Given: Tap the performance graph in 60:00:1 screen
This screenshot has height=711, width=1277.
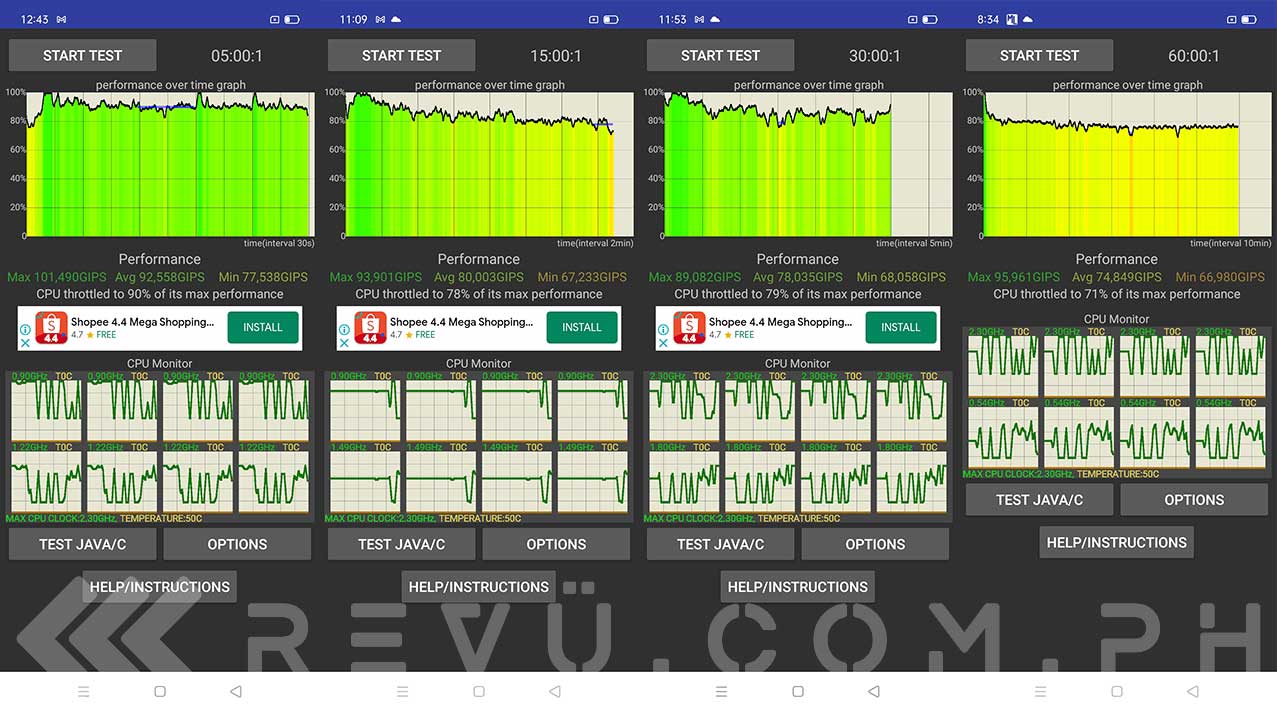Looking at the screenshot, I should [x=1127, y=164].
